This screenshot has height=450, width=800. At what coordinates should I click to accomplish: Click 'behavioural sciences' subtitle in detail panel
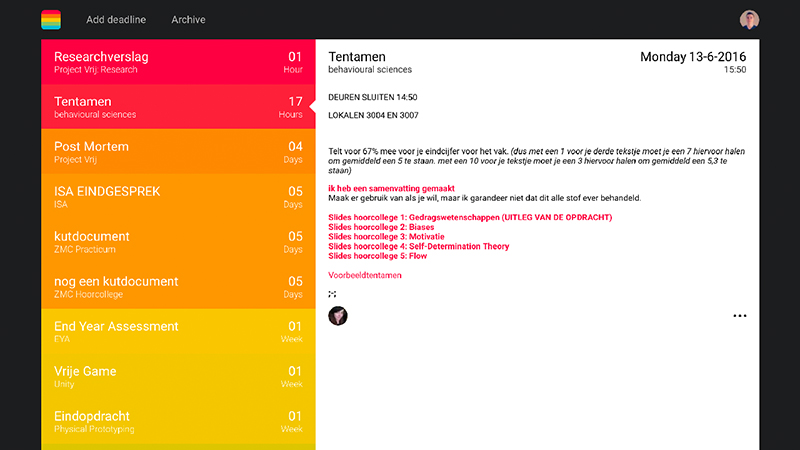tap(370, 70)
